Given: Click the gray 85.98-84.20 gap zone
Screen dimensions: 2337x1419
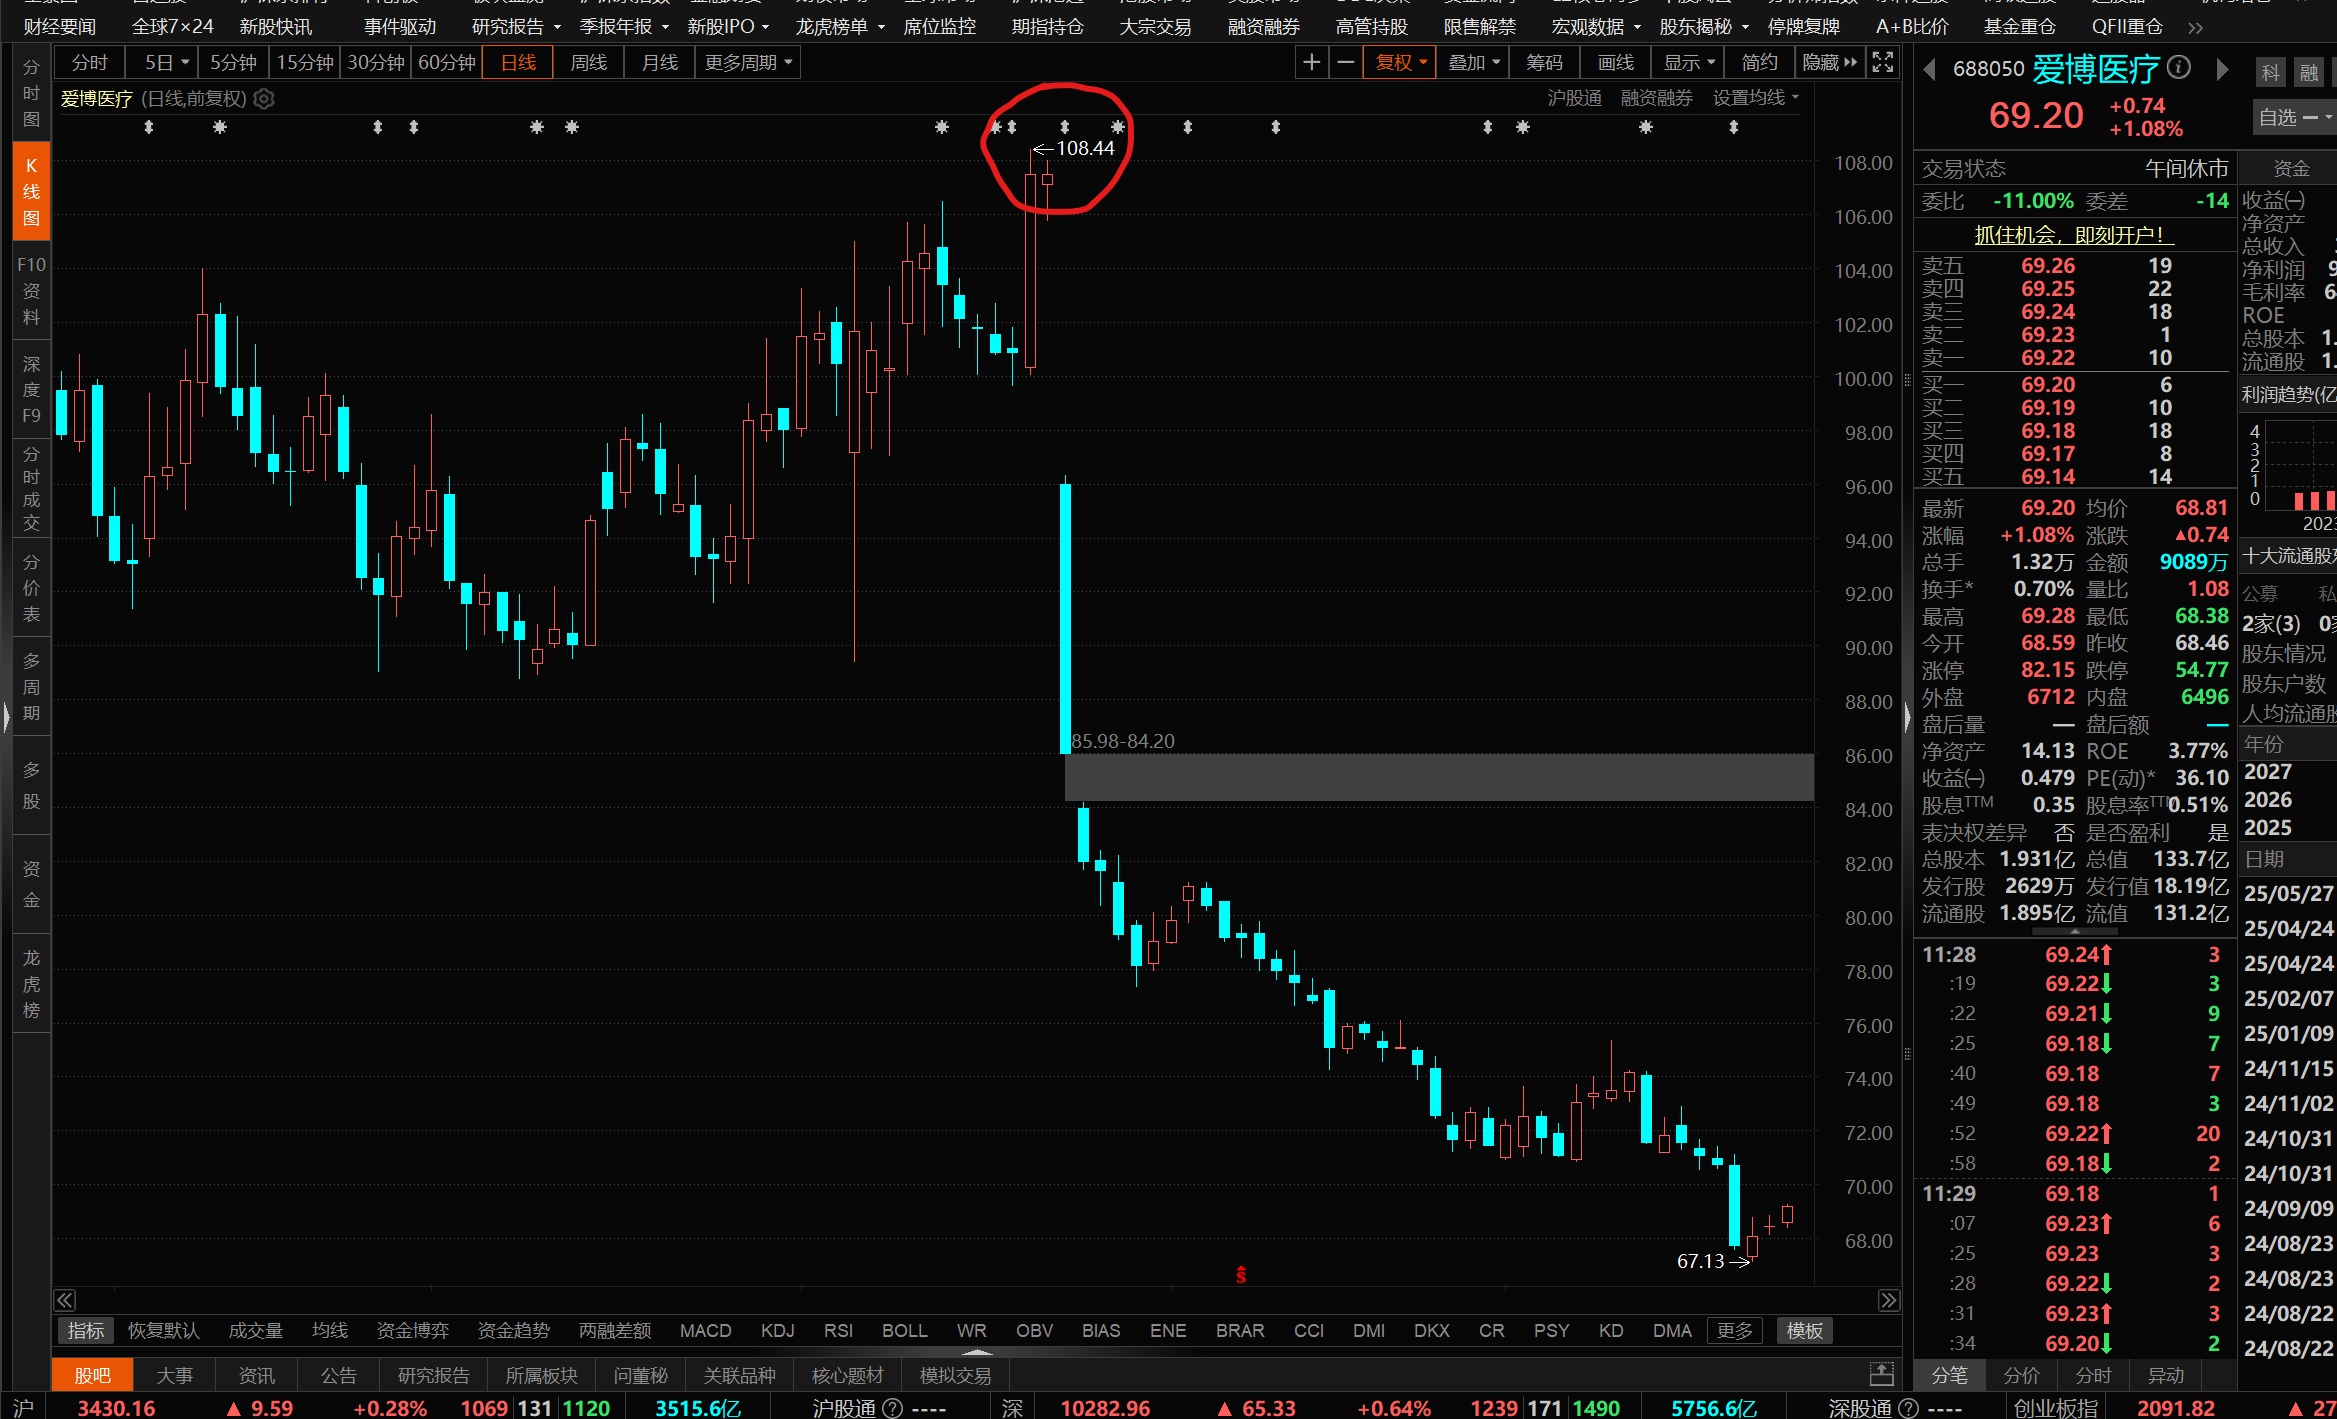Looking at the screenshot, I should click(1439, 777).
